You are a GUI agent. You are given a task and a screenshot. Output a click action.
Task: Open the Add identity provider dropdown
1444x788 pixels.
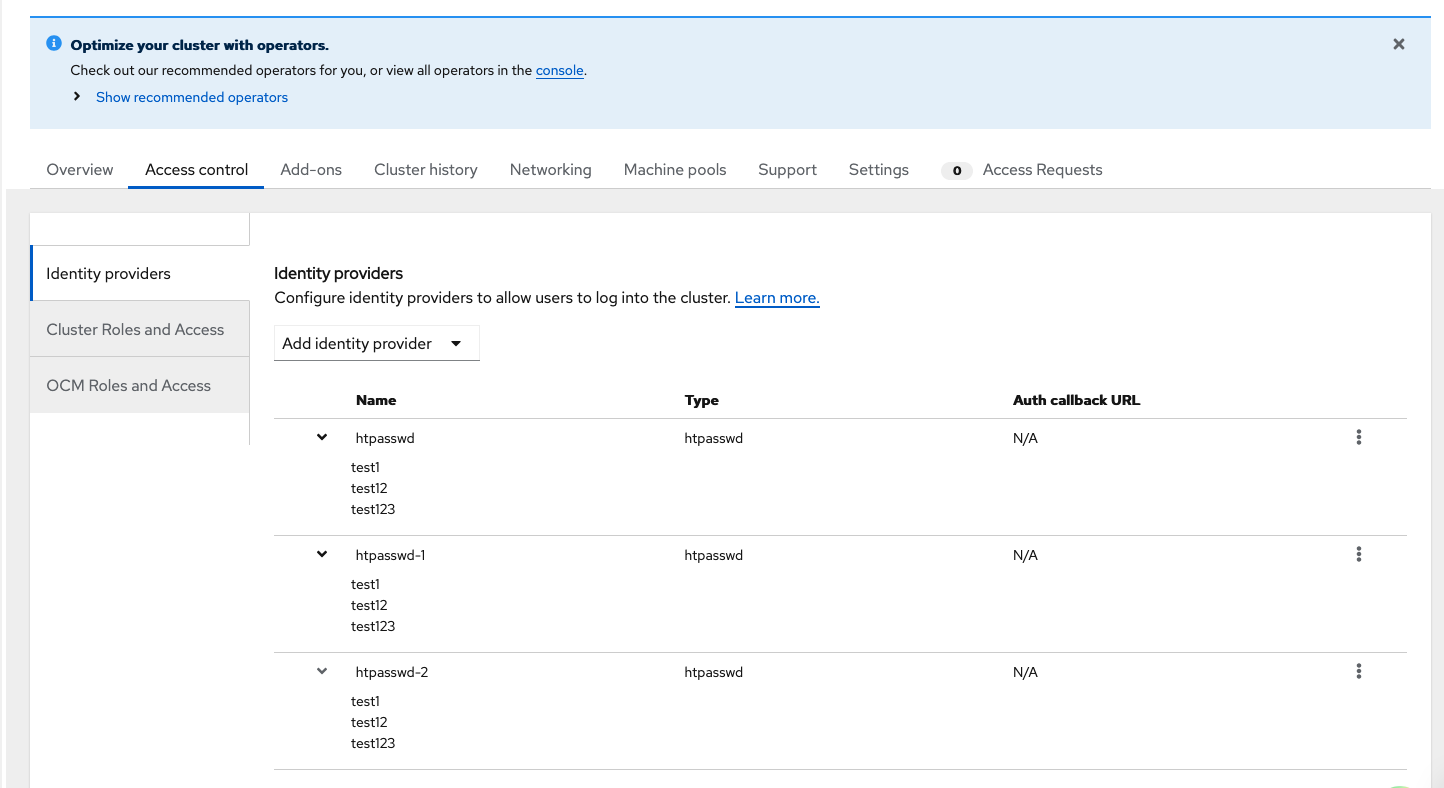tap(376, 343)
